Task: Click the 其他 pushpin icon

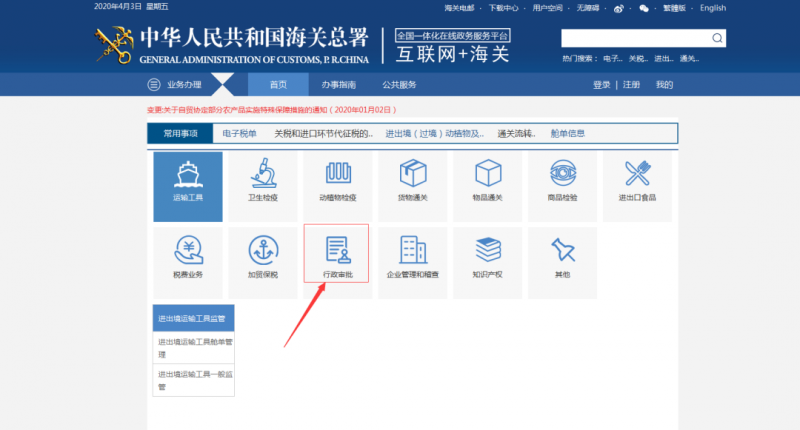Action: pos(562,250)
